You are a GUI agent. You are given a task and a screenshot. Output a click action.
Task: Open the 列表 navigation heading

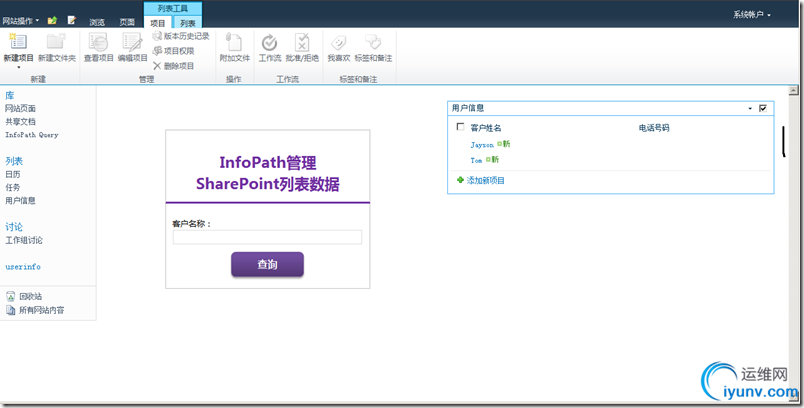(14, 161)
